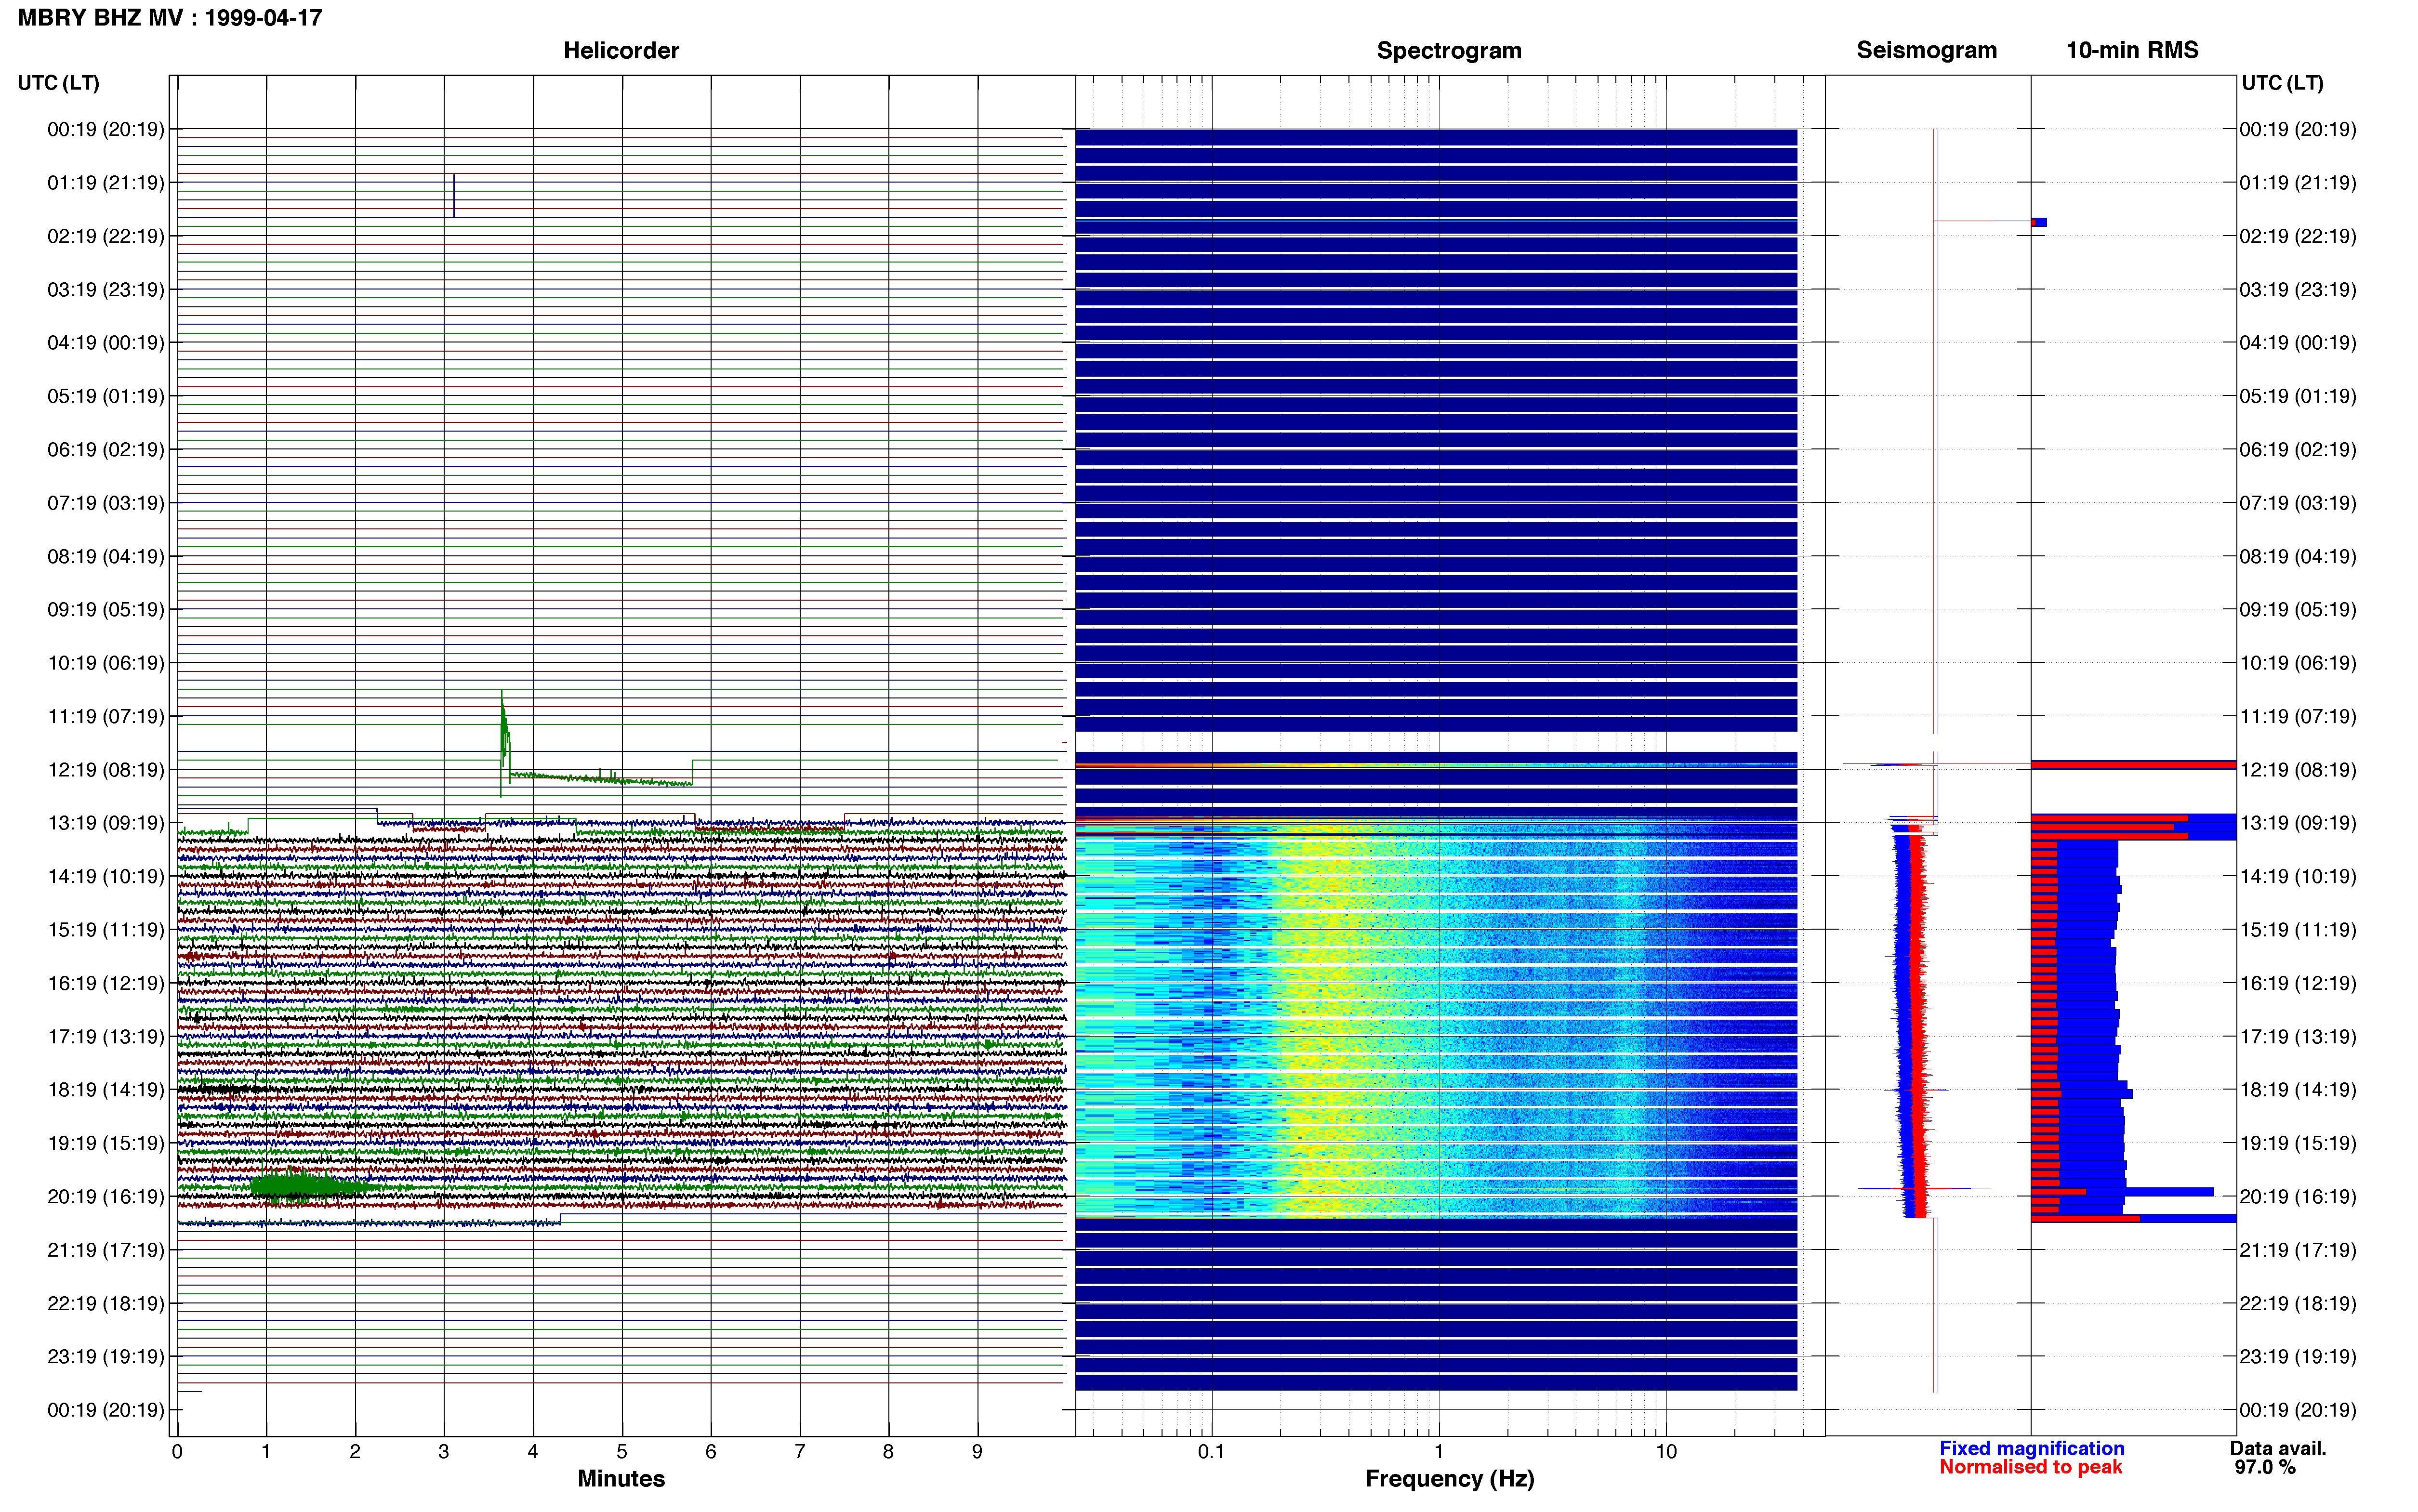2418x1512 pixels.
Task: Click the Frequency (Hz) x-axis label
Action: (1449, 1479)
